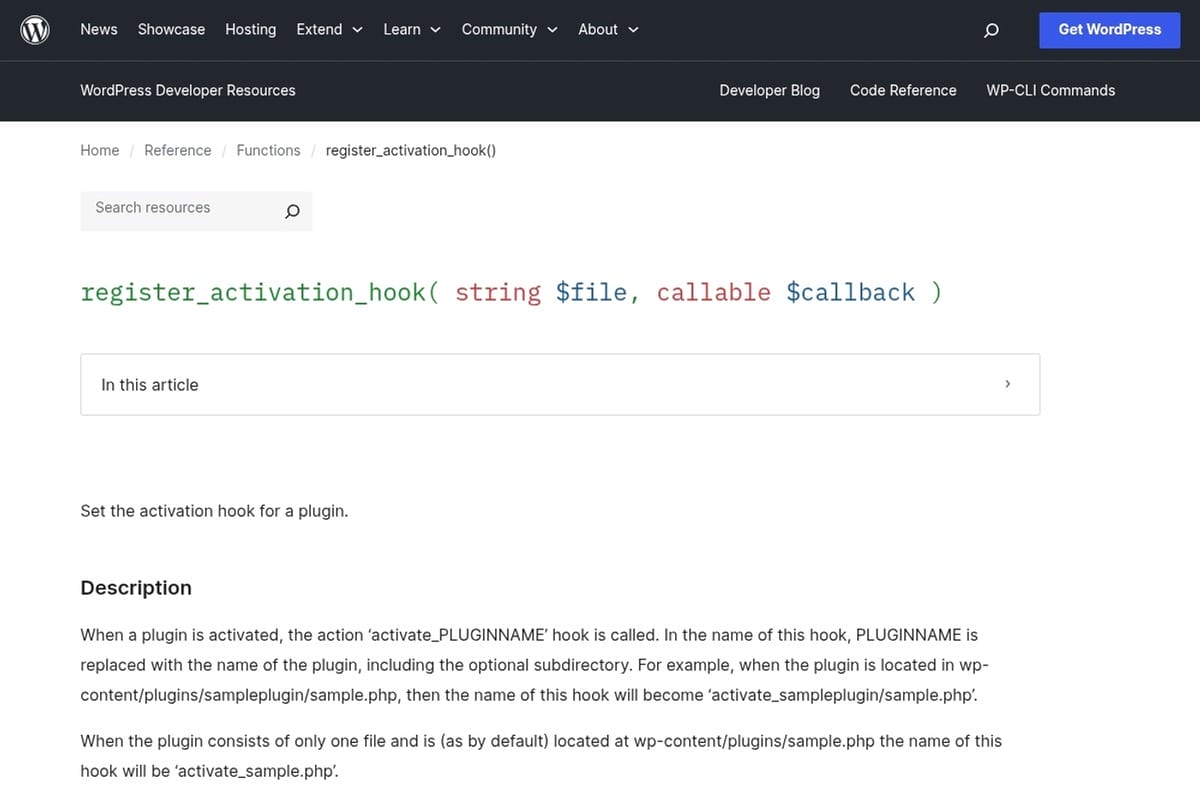The height and width of the screenshot is (800, 1200).
Task: Open site search magnifier in top bar
Action: pyautogui.click(x=991, y=30)
